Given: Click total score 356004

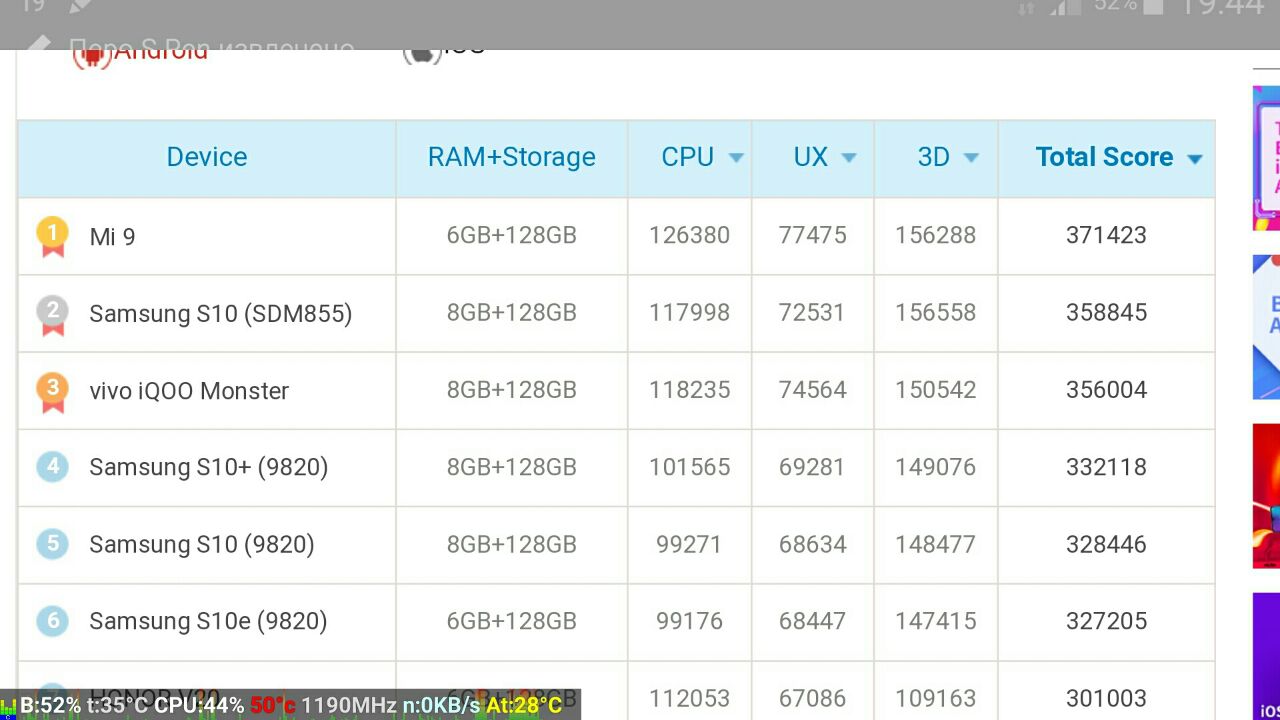Looking at the screenshot, I should coord(1106,389).
